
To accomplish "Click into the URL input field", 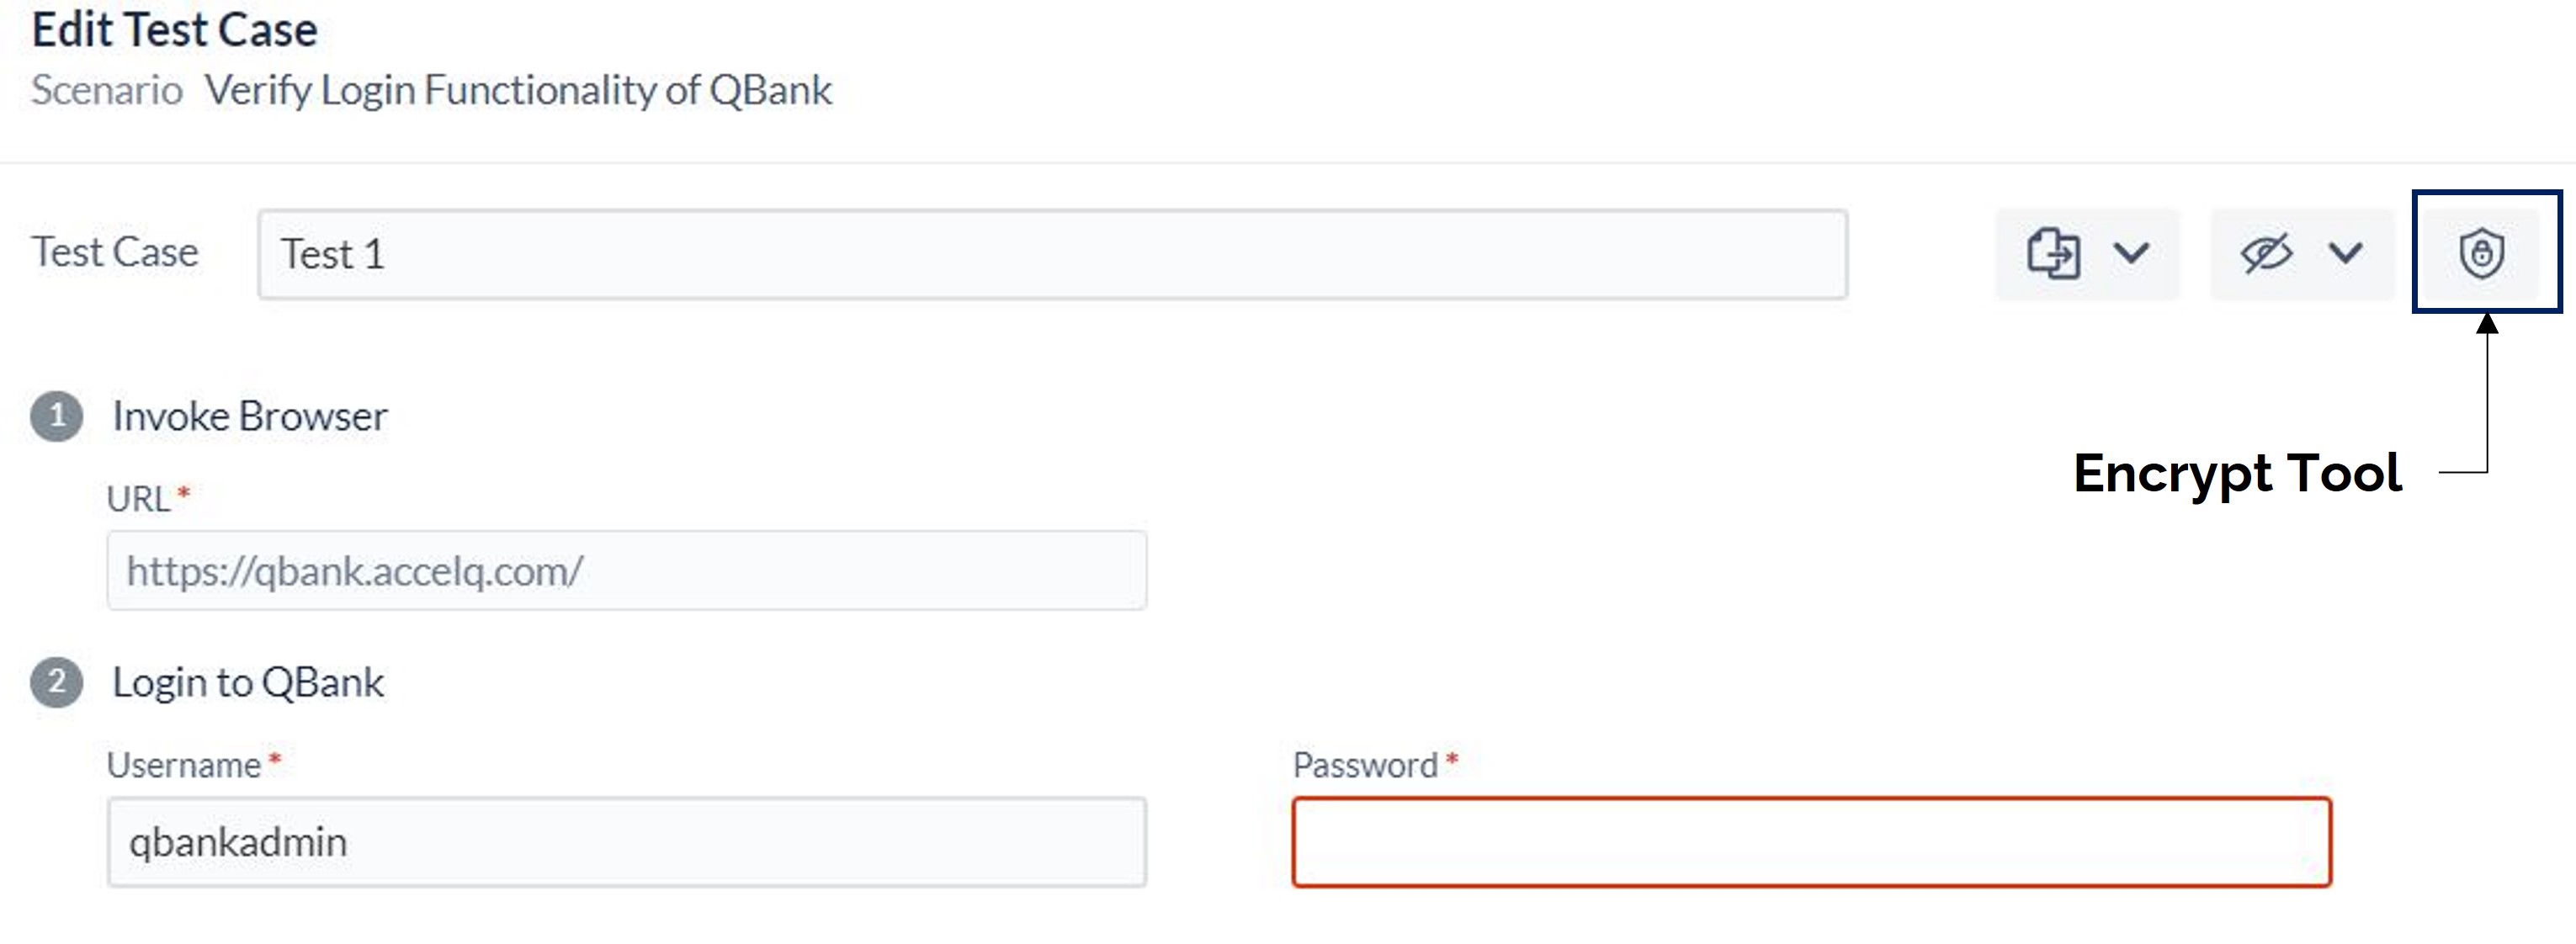I will click(x=627, y=570).
